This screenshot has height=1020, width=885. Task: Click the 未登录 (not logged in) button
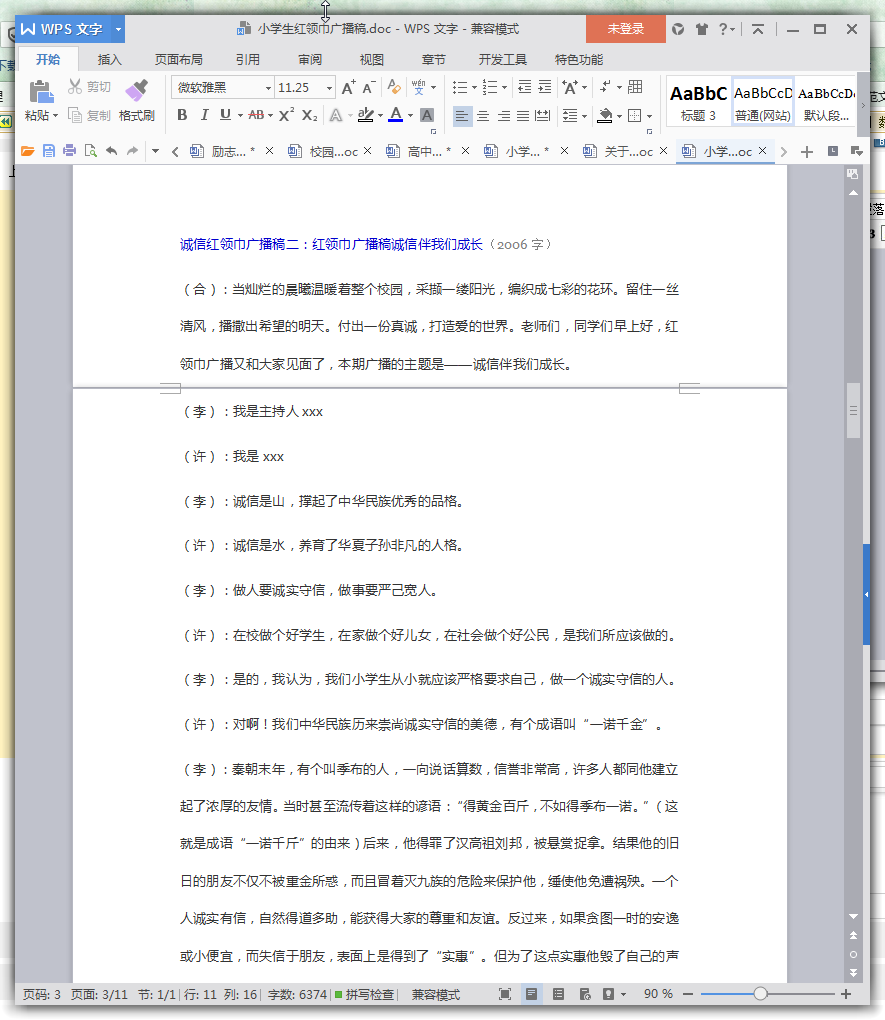[x=625, y=29]
